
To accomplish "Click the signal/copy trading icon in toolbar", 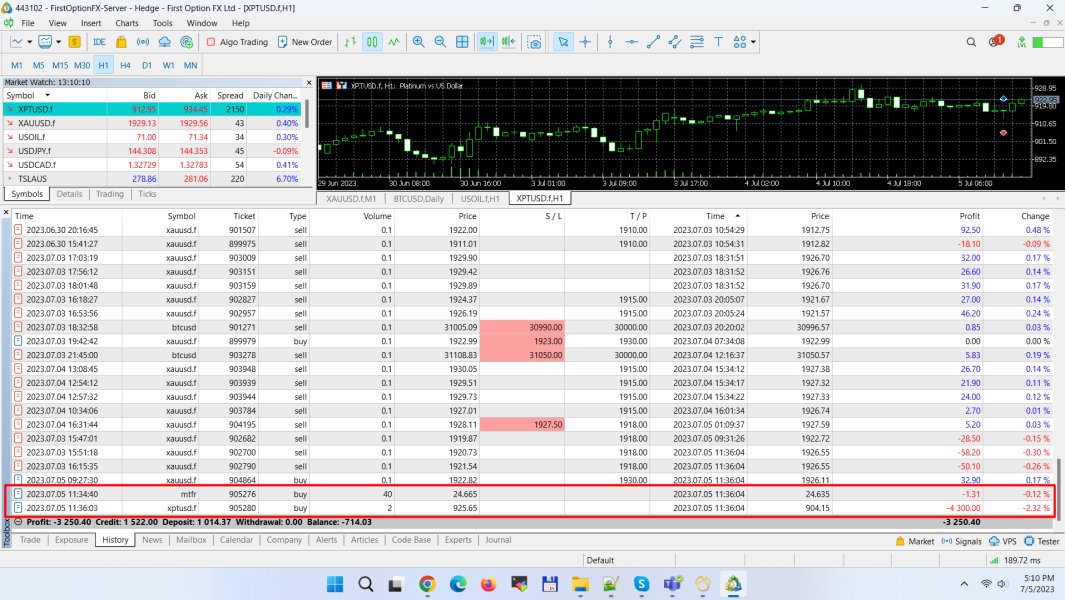I will [186, 42].
